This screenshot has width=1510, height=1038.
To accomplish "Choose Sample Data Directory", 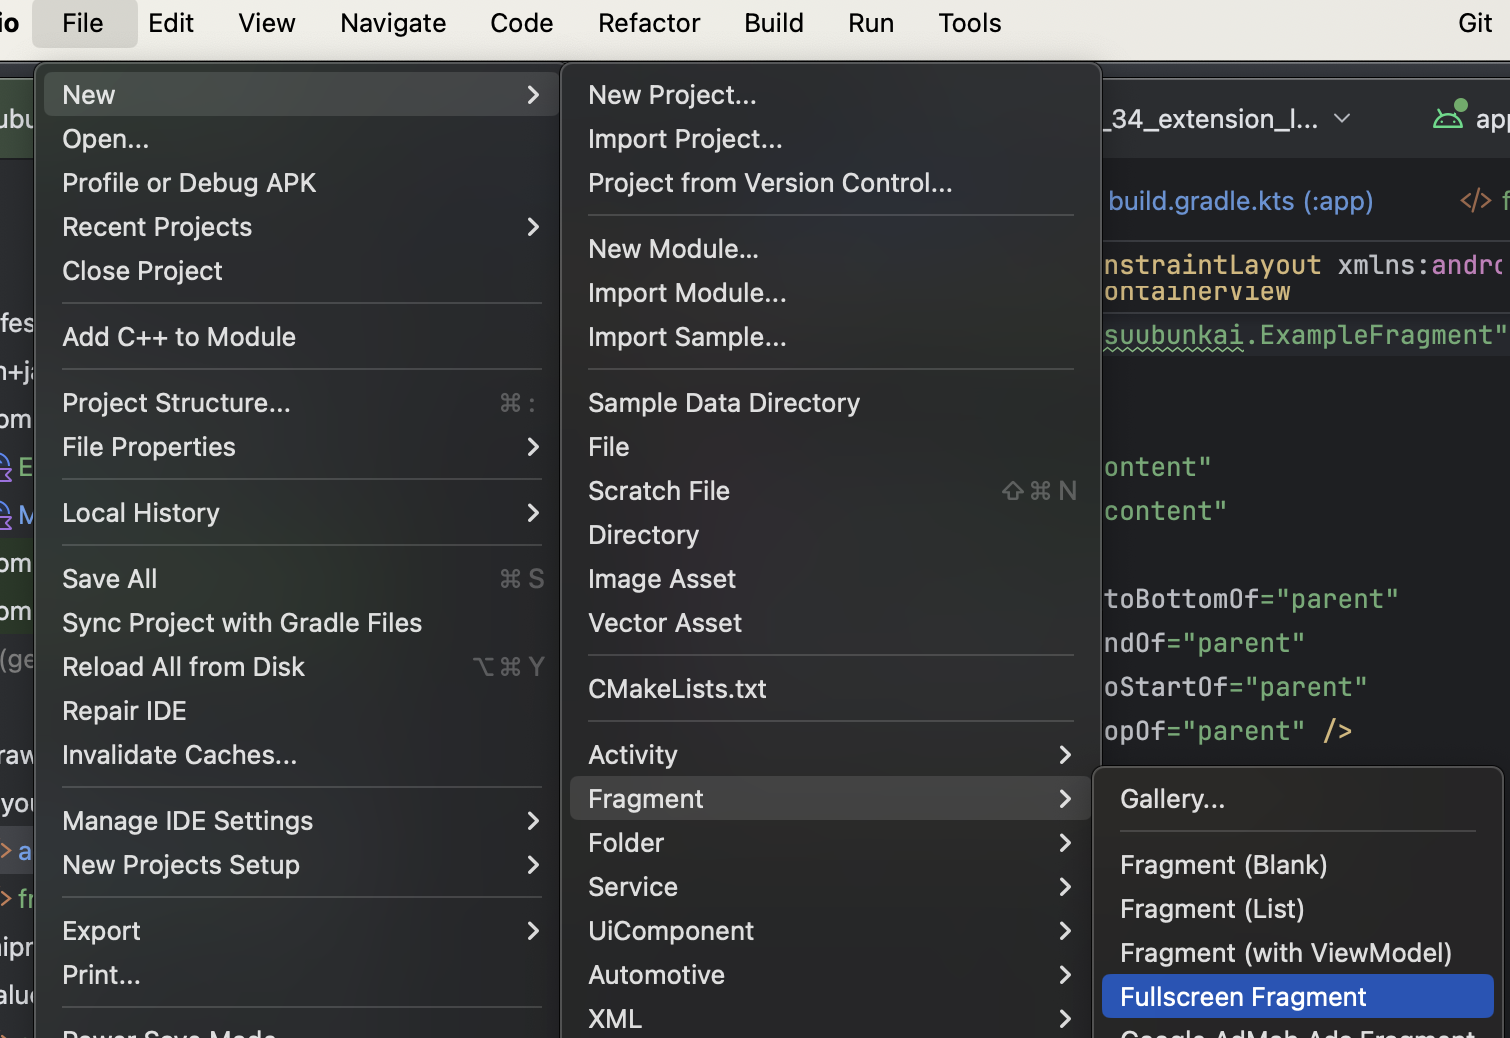I will 830,403.
